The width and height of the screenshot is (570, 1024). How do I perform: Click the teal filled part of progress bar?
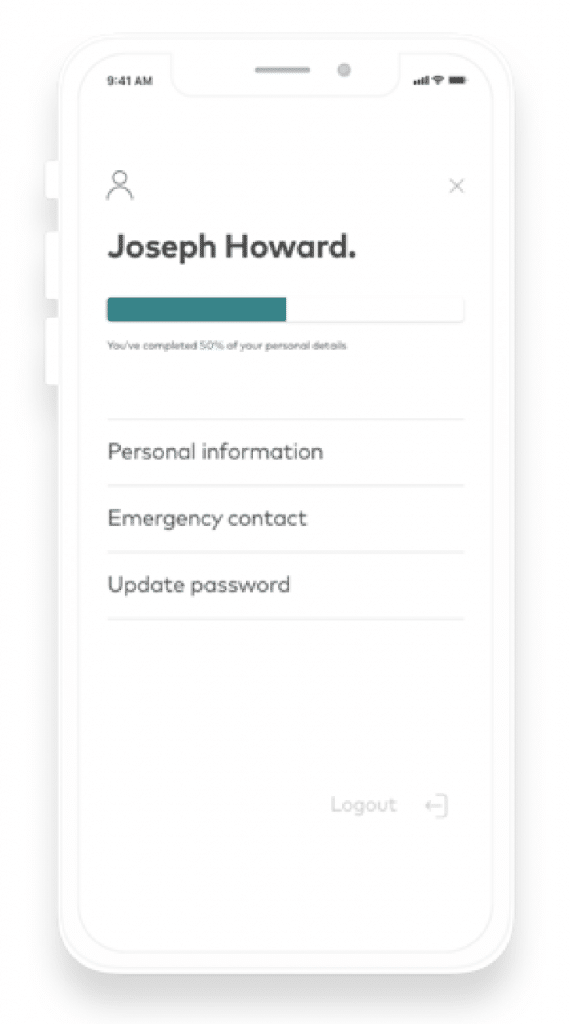pyautogui.click(x=197, y=310)
